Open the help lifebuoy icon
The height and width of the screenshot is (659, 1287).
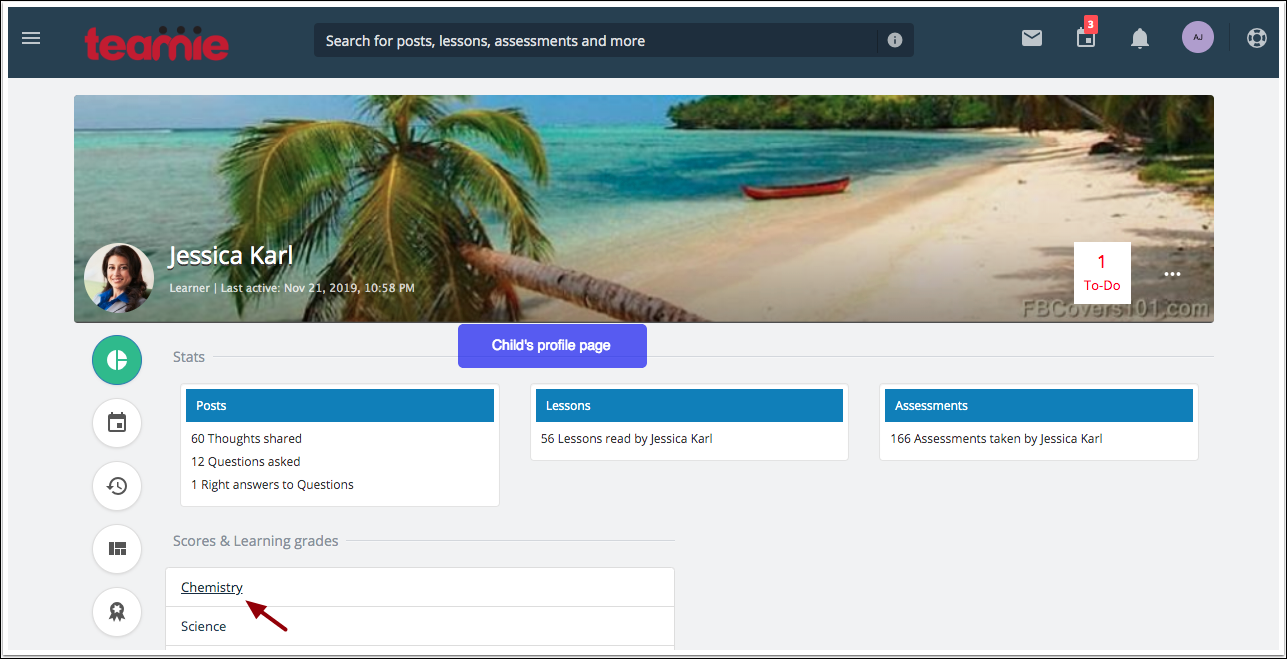click(1257, 38)
